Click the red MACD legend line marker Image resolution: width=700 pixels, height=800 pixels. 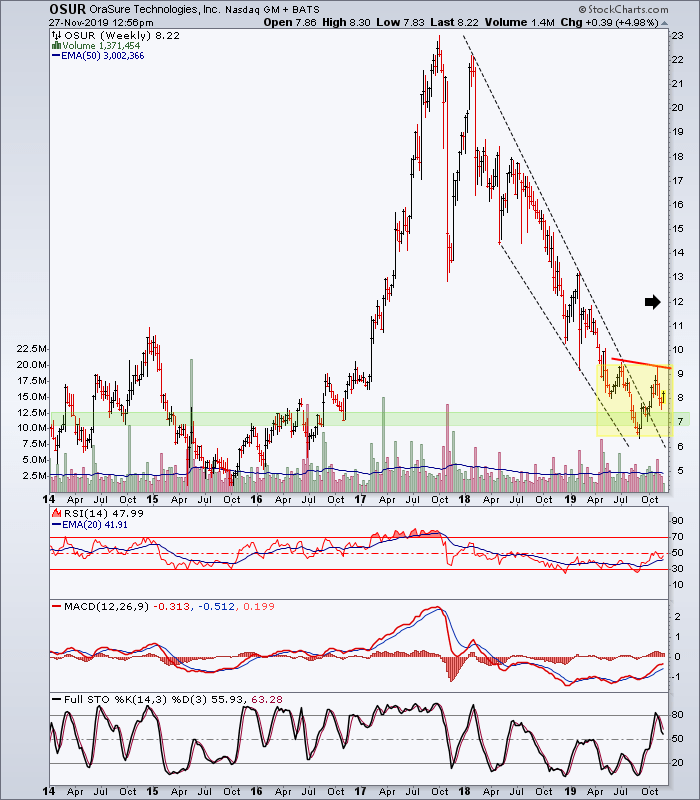pos(56,606)
